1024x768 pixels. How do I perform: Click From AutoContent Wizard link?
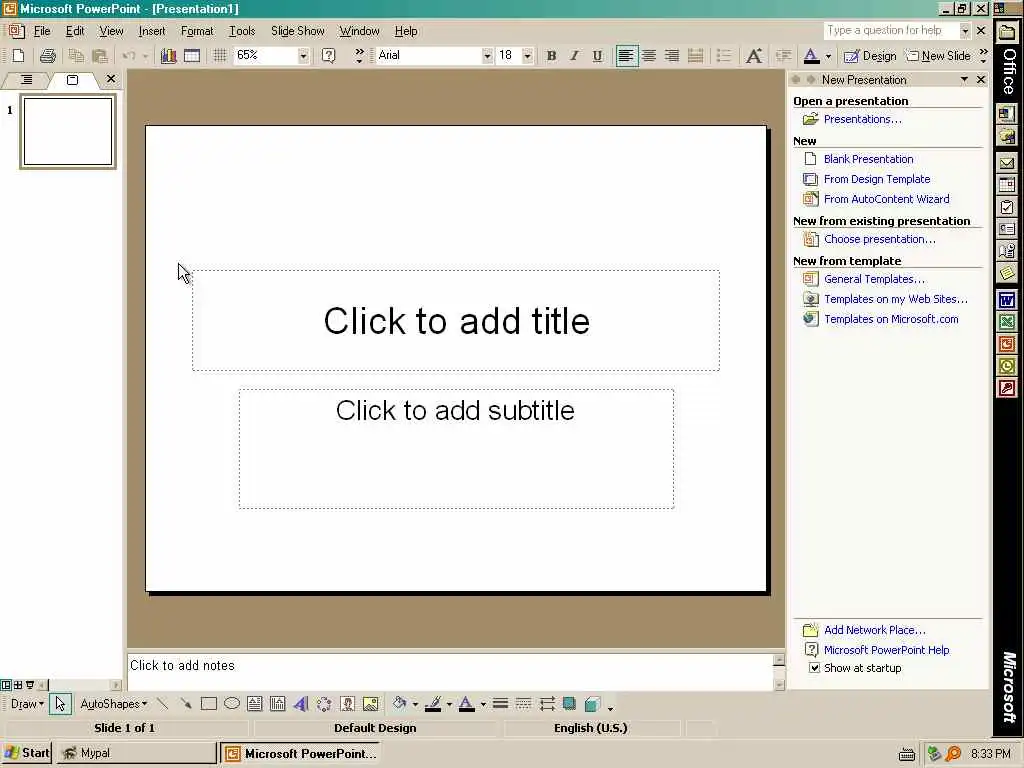(x=886, y=199)
